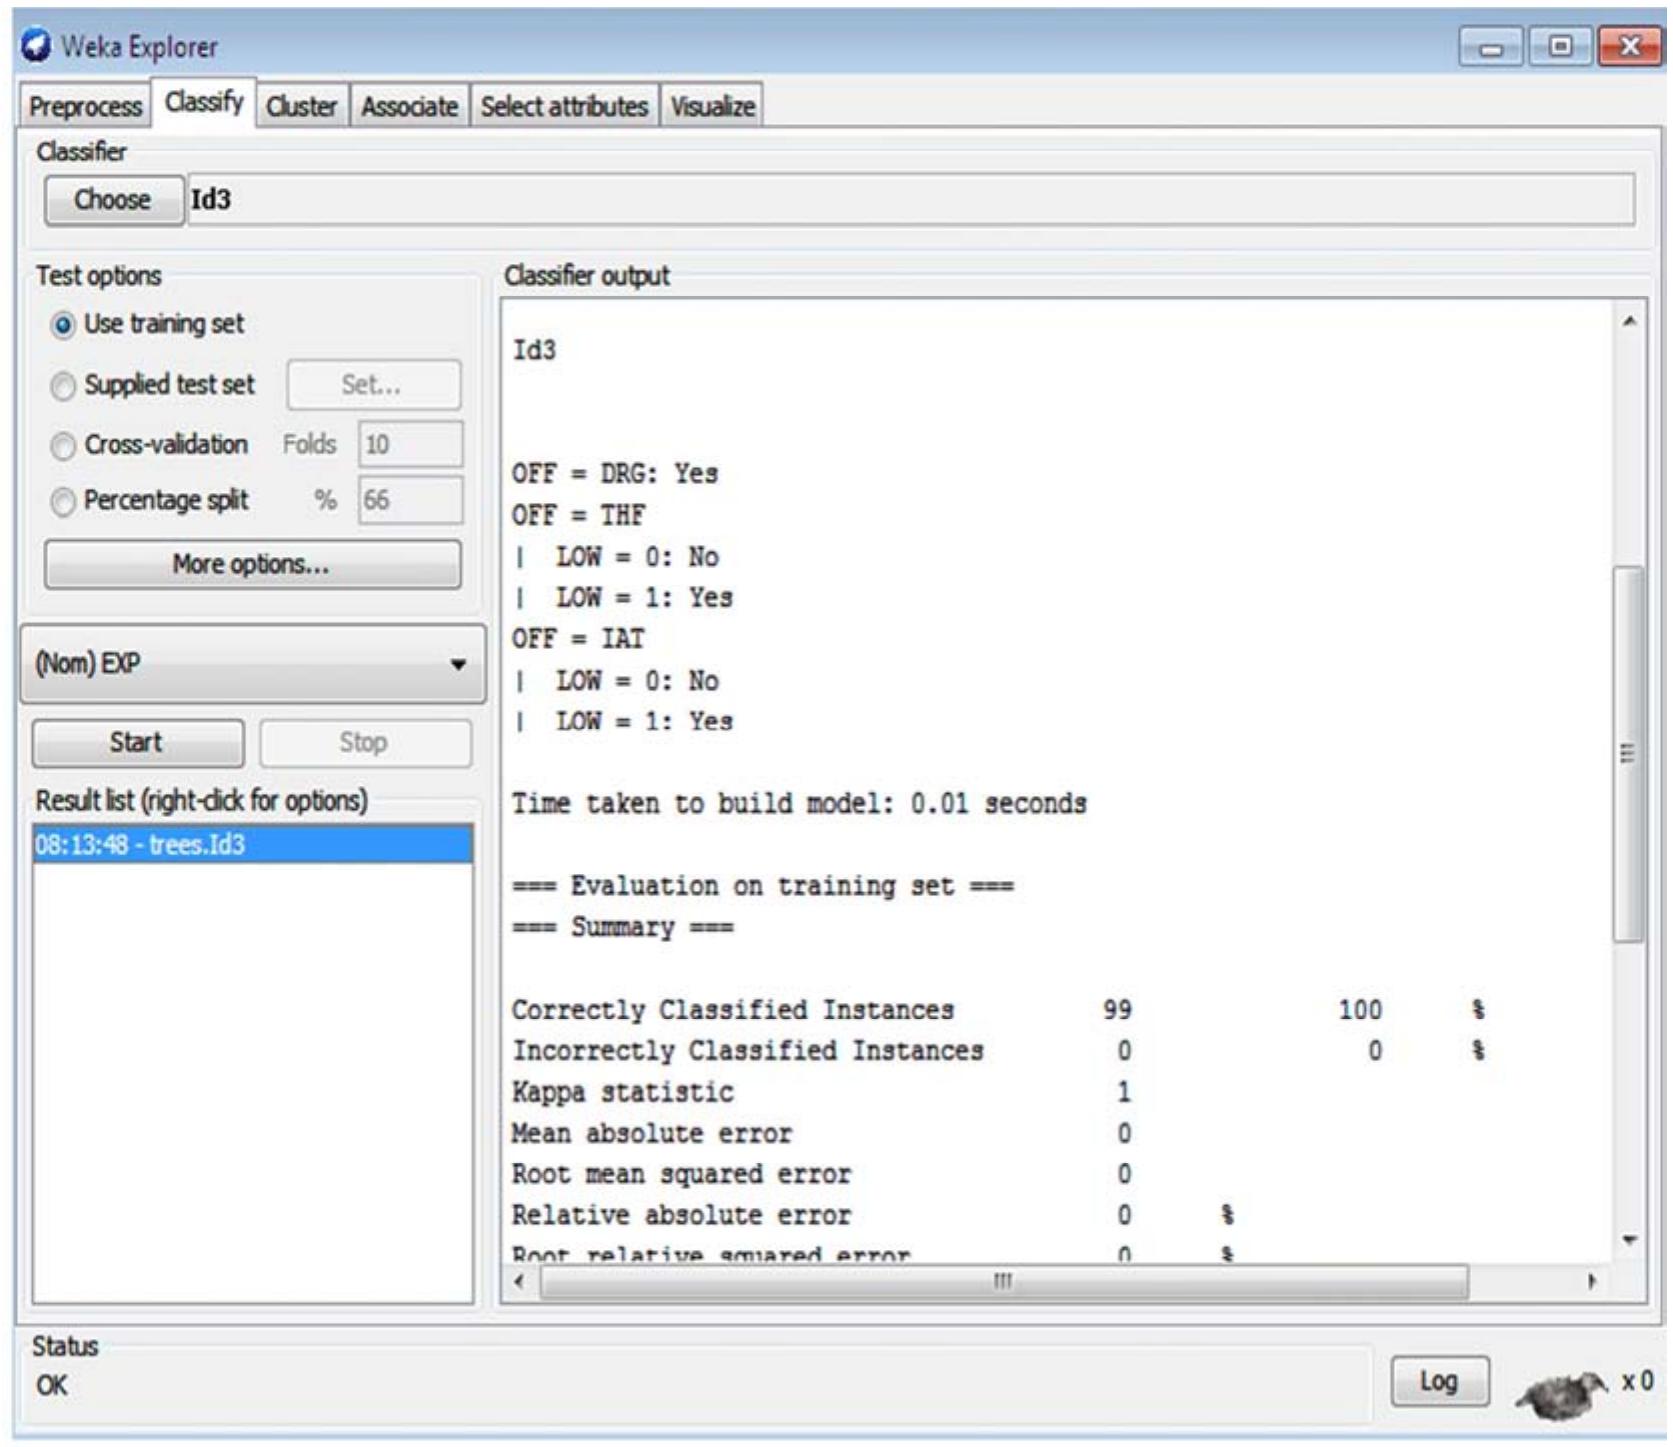Select Cross-validation radio button

pos(62,445)
